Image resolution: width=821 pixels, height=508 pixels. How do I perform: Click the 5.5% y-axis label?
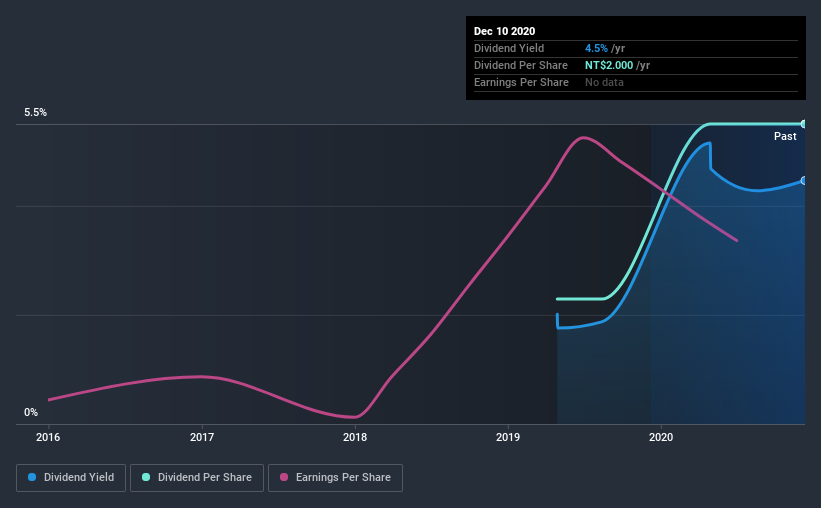click(35, 113)
